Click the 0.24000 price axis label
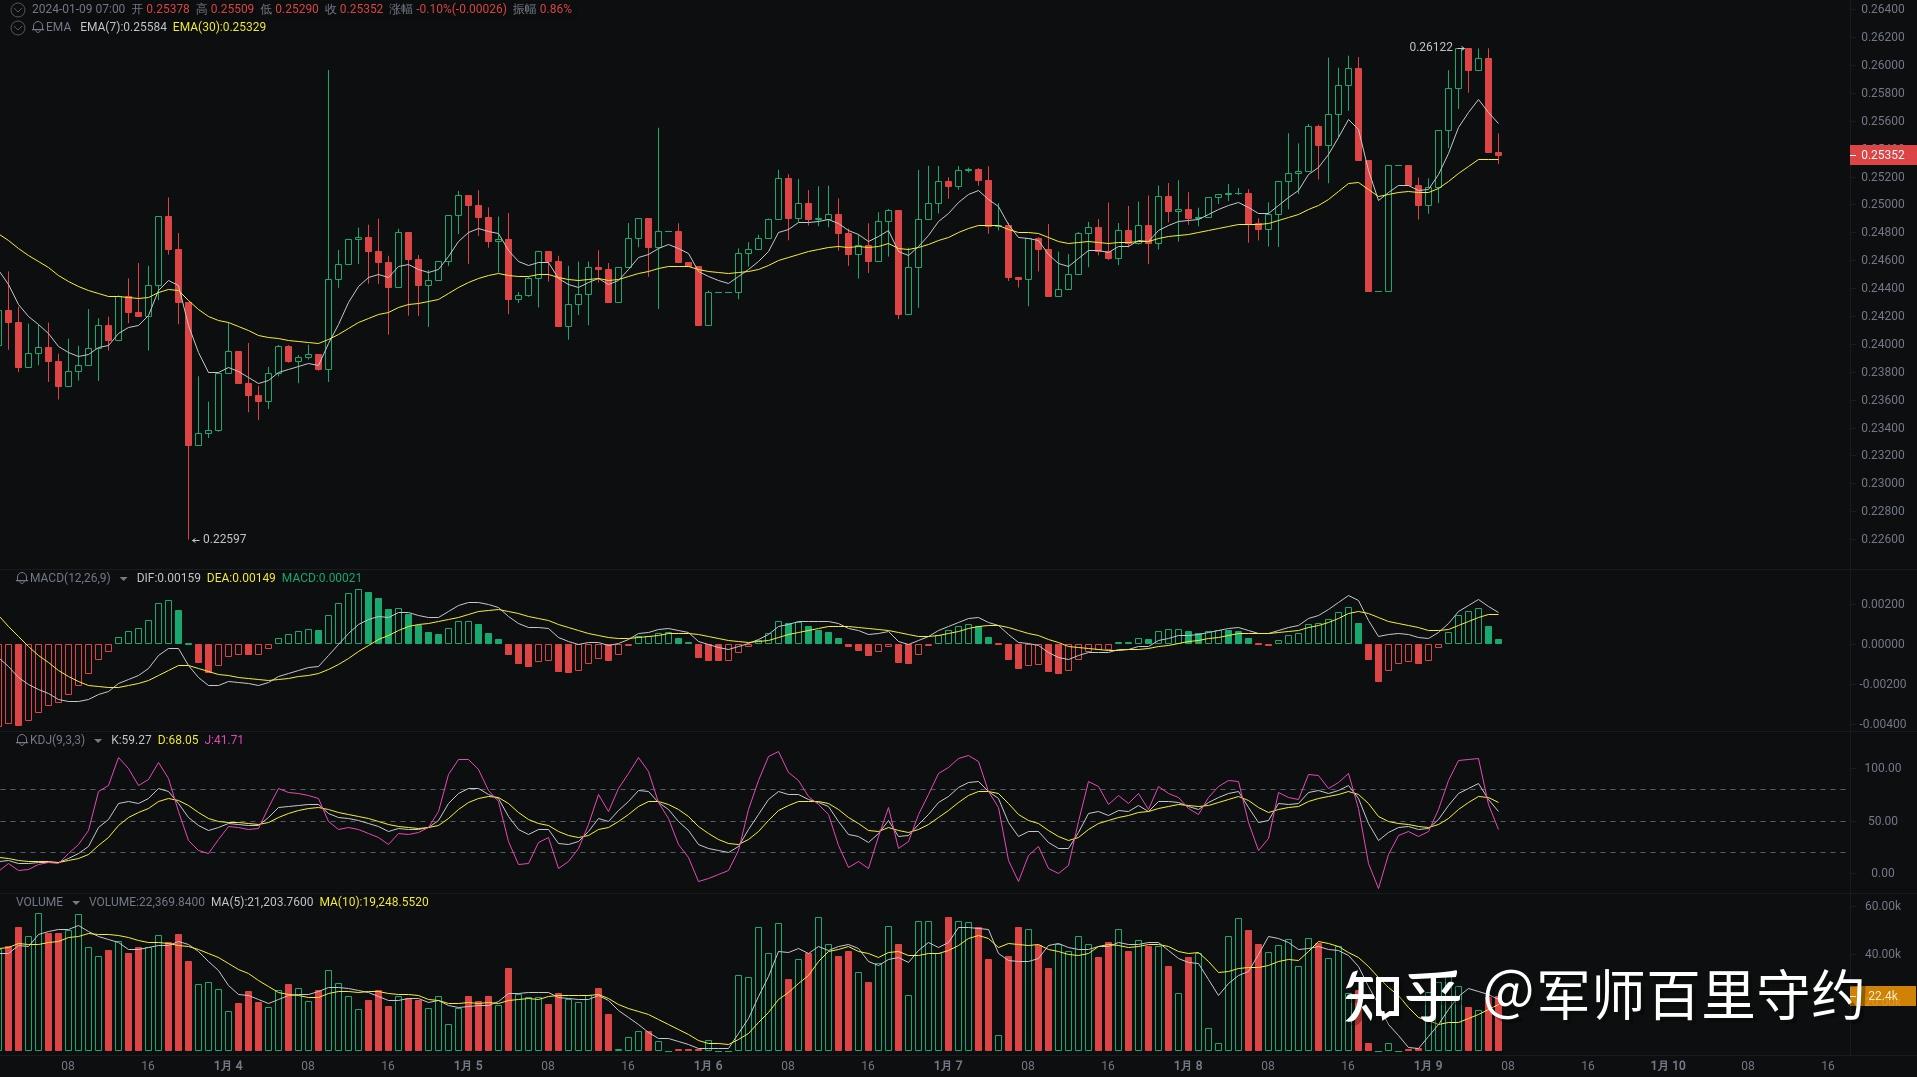 coord(1882,344)
